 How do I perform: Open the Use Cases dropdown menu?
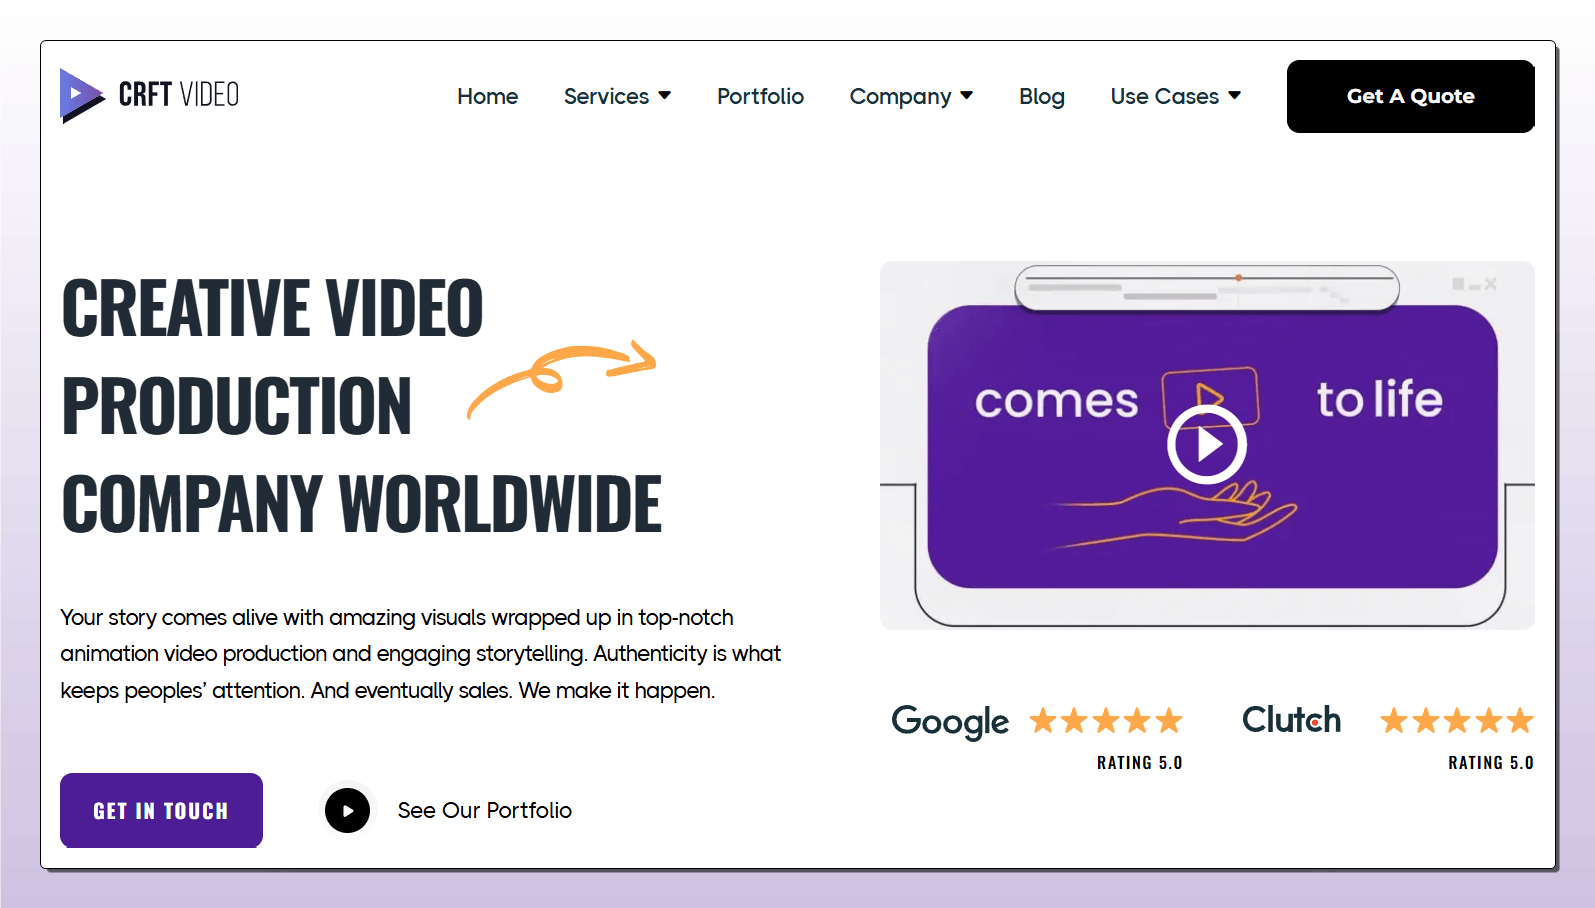[1175, 96]
